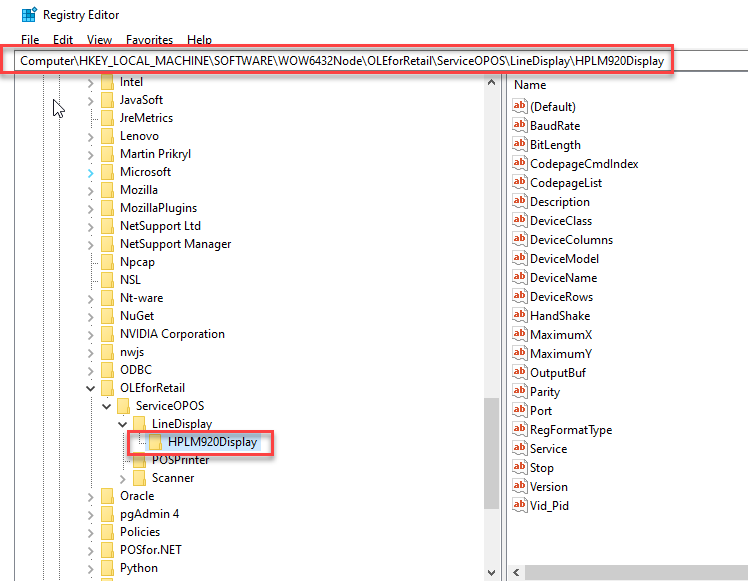The height and width of the screenshot is (581, 748).
Task: Open the Favorites menu
Action: pos(148,40)
